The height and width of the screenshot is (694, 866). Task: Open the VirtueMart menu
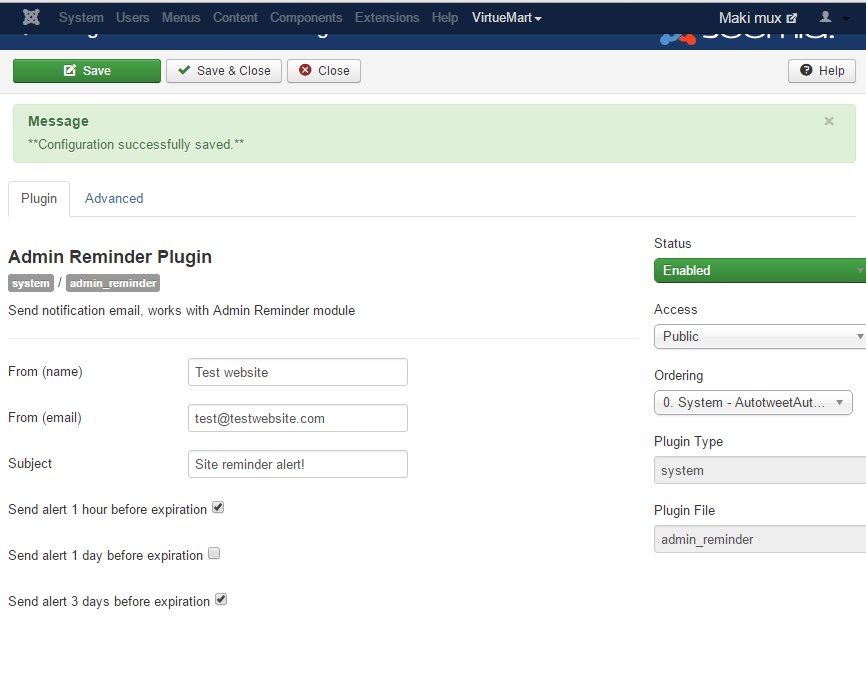coord(506,18)
